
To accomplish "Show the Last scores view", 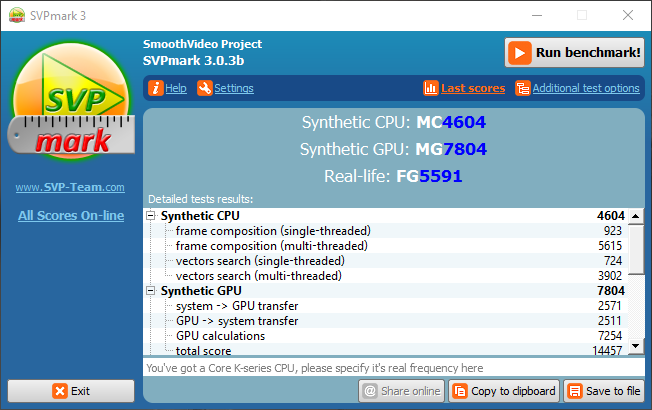I will pos(473,88).
